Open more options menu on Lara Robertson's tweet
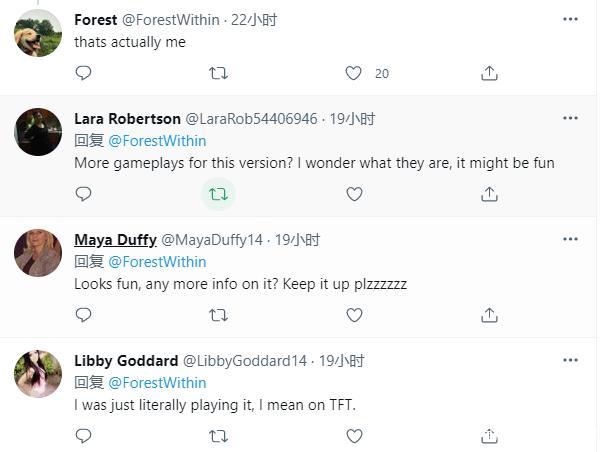The height and width of the screenshot is (452, 609). [x=570, y=118]
